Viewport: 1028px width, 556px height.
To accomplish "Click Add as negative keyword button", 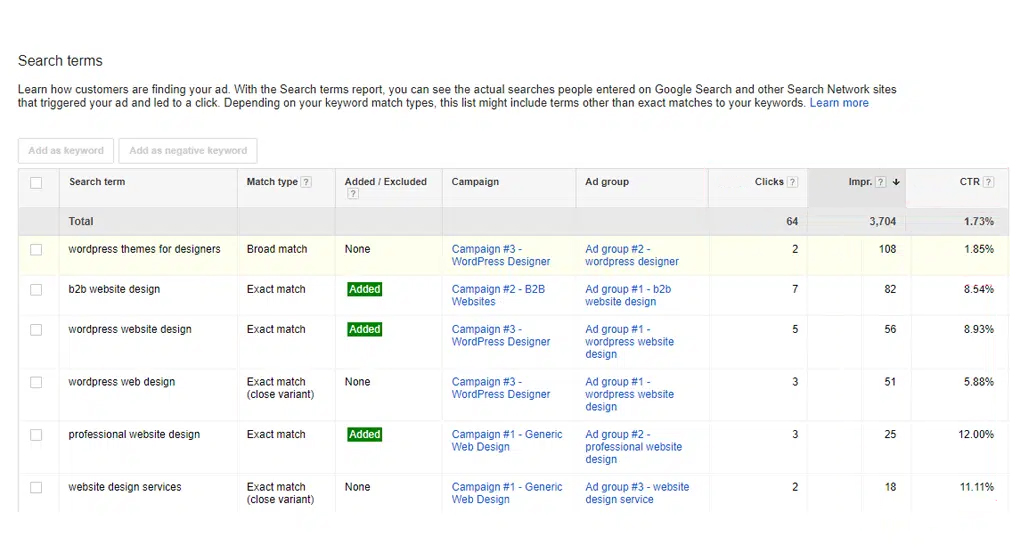I will [x=188, y=151].
